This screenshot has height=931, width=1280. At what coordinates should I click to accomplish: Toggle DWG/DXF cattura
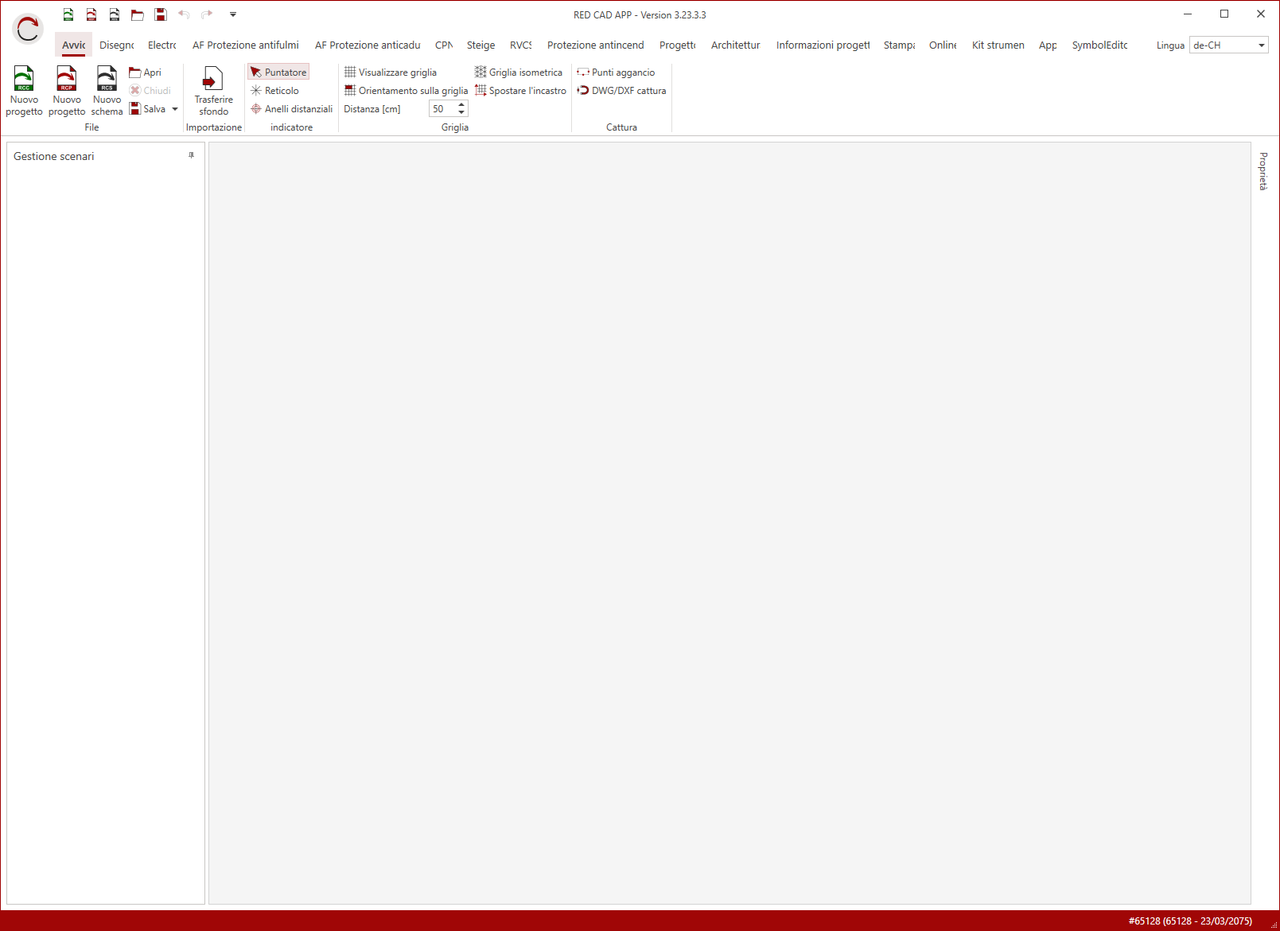(622, 91)
